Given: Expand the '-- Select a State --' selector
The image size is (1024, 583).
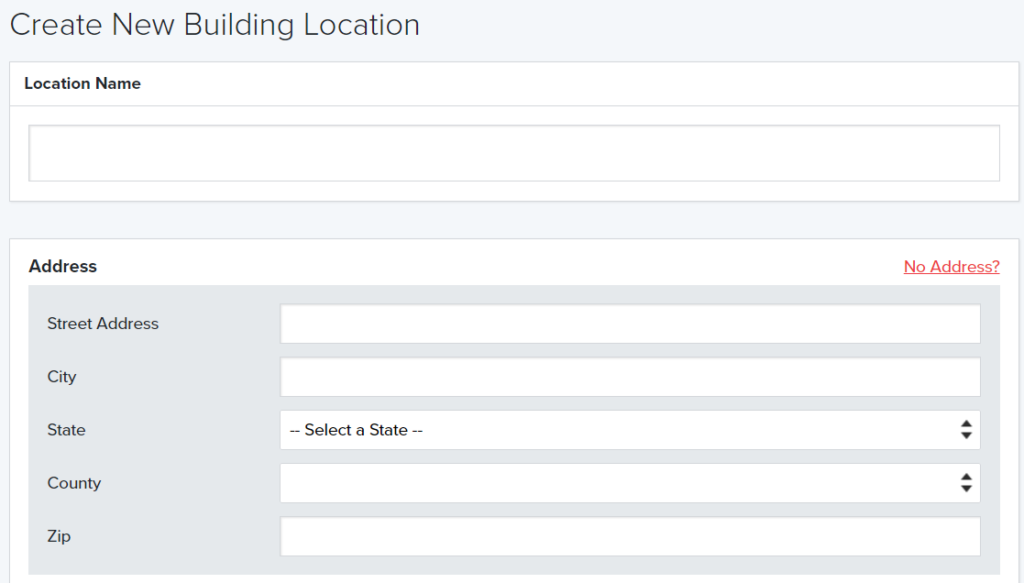Looking at the screenshot, I should (x=630, y=430).
